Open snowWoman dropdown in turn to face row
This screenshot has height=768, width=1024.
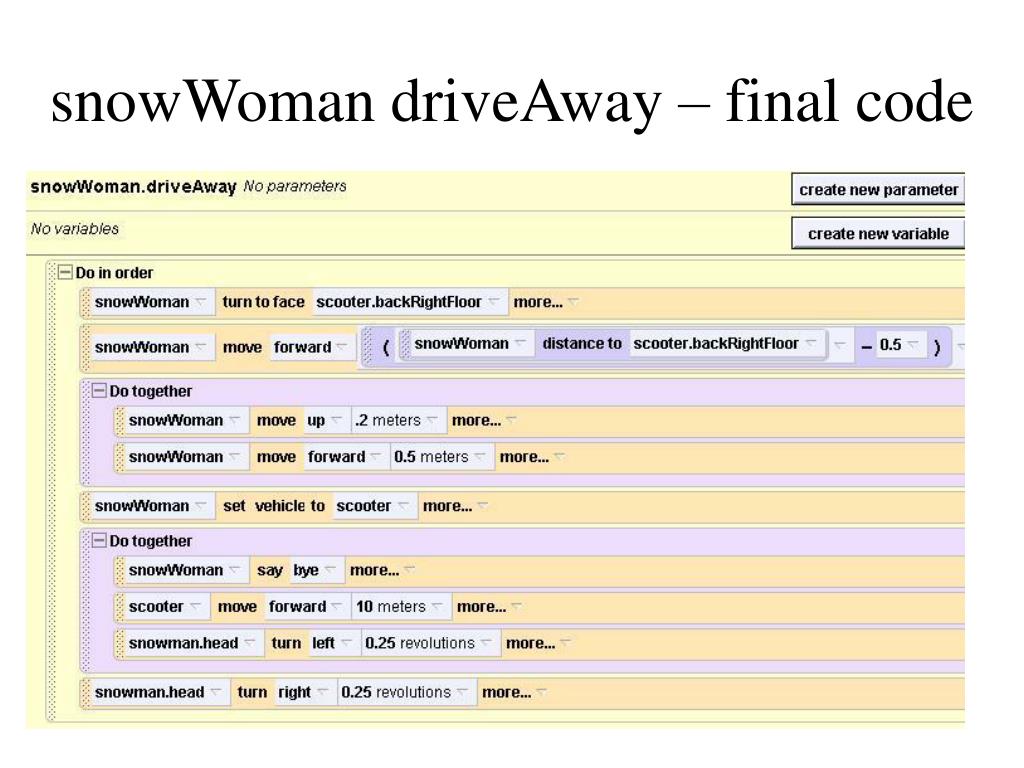[151, 302]
